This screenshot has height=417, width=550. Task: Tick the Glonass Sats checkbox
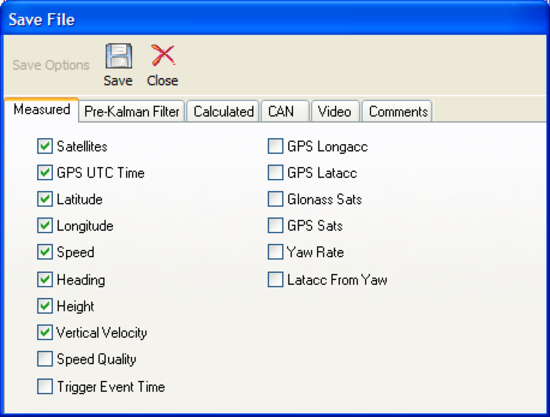point(275,199)
